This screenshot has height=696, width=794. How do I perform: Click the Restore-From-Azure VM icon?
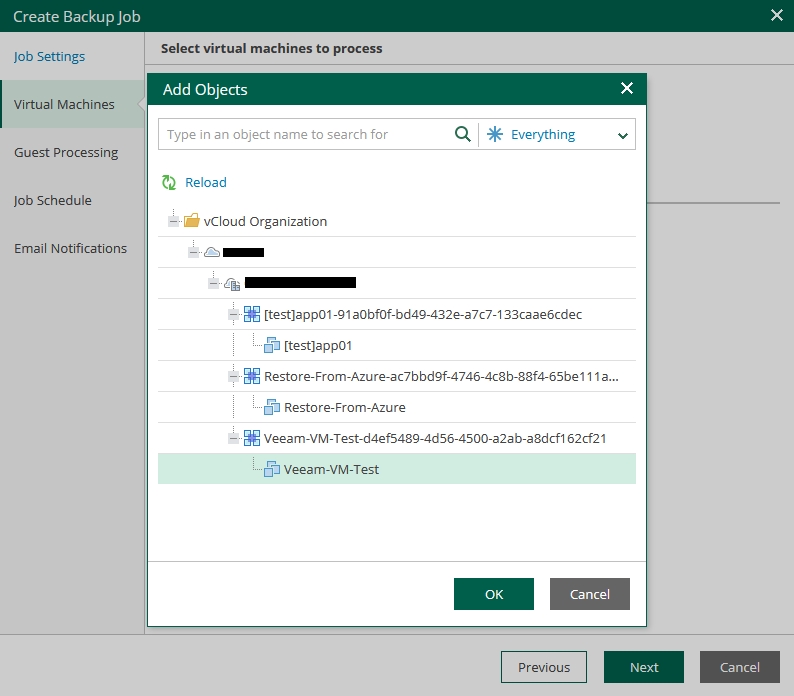click(272, 407)
